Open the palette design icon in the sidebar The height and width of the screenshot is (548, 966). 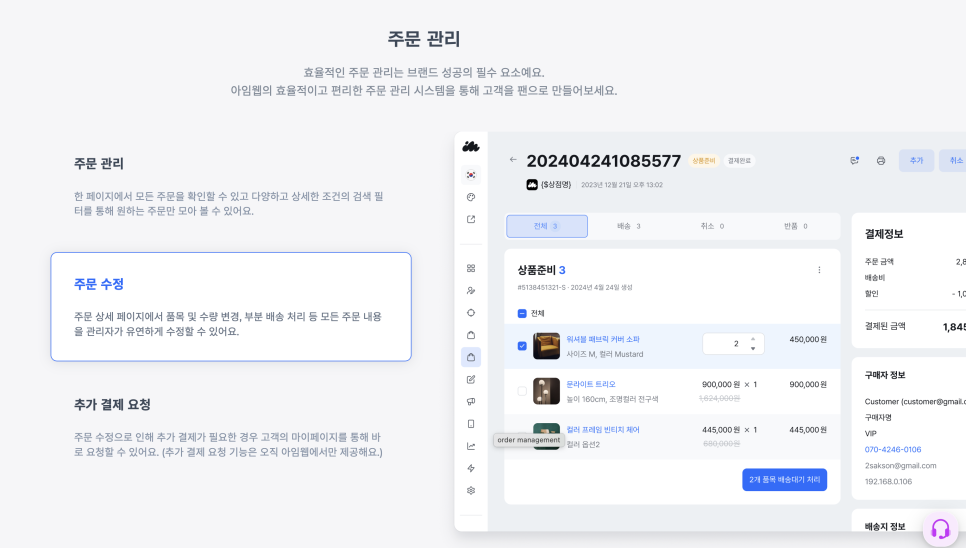[x=471, y=197]
